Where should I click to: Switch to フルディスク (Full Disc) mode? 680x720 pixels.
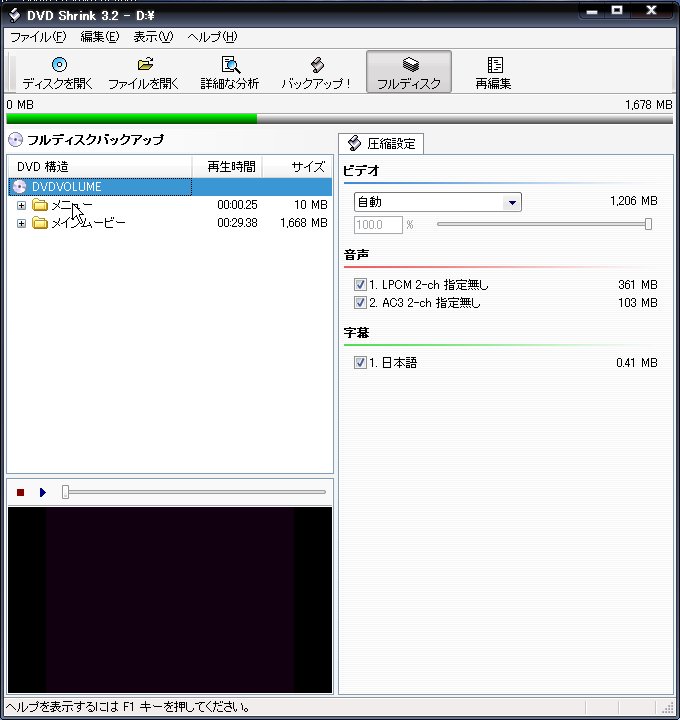[x=409, y=72]
